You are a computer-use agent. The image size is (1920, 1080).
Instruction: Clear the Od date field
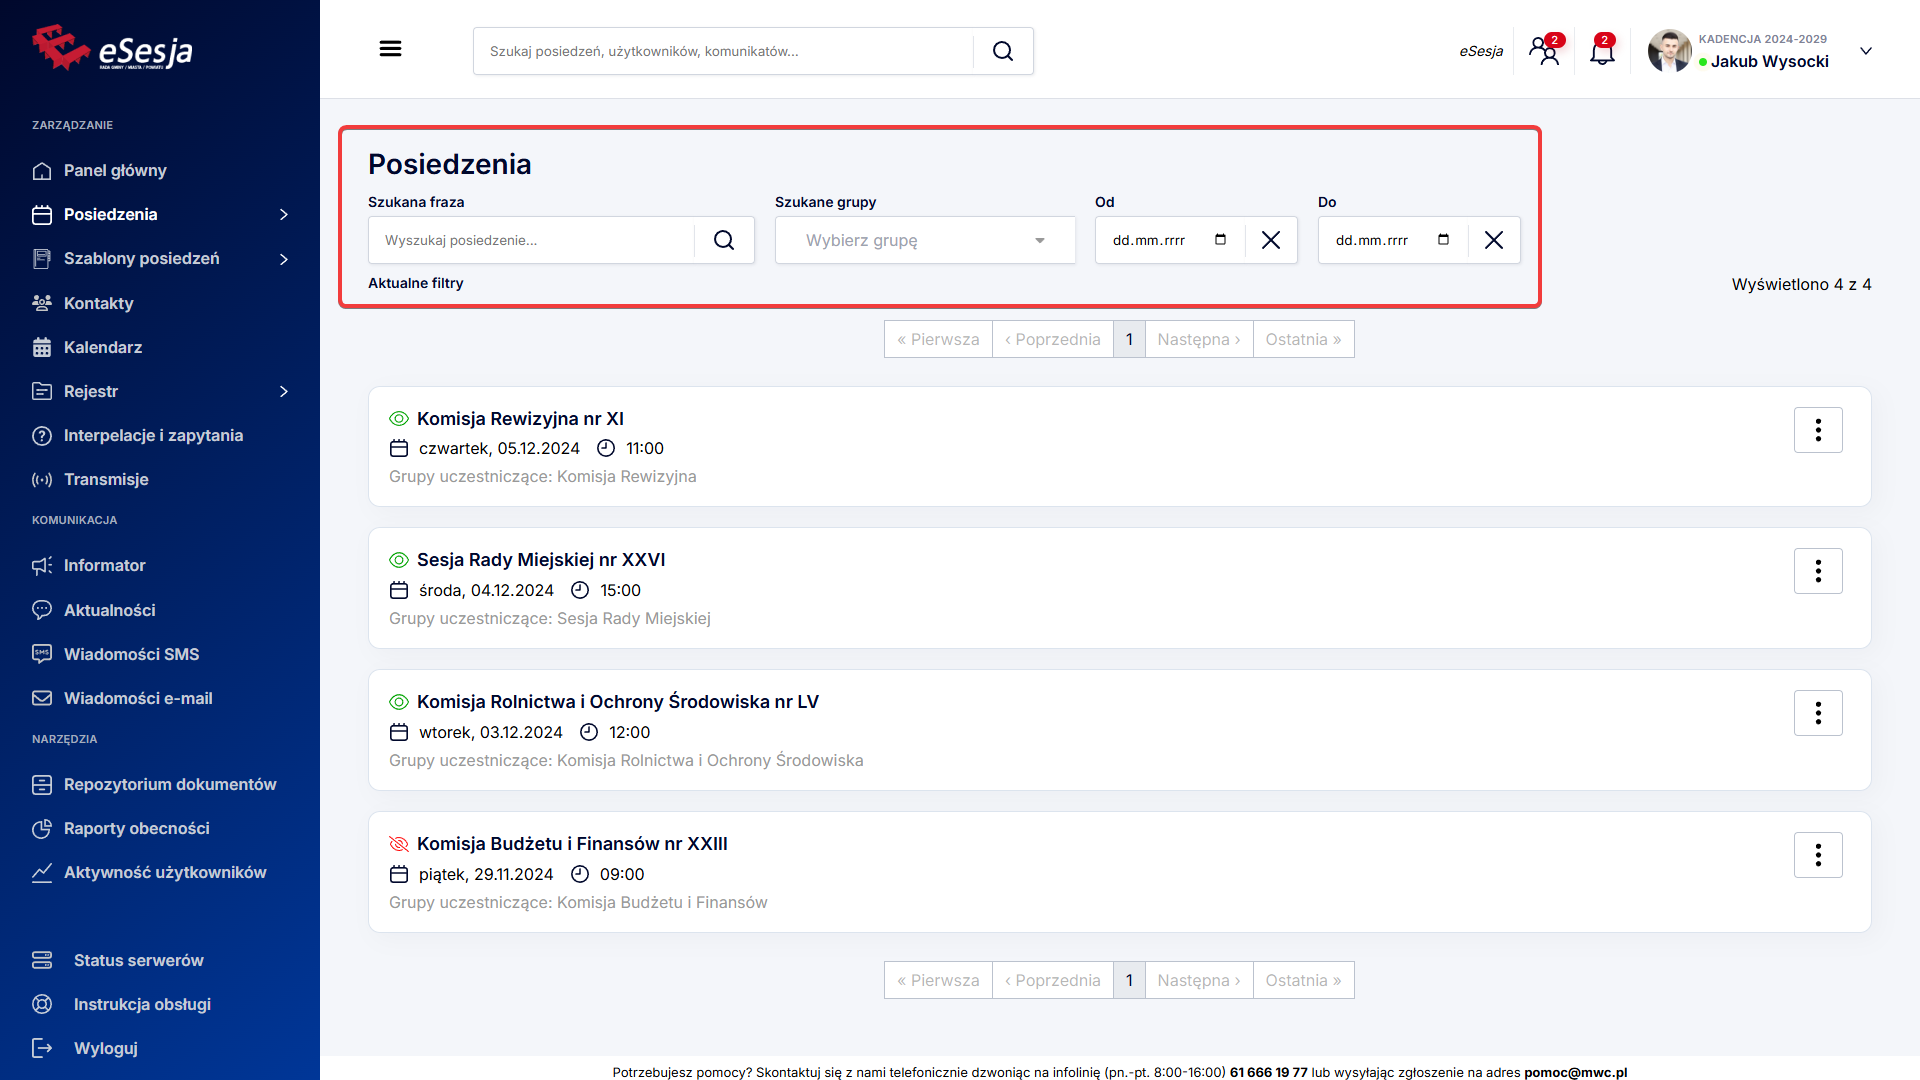tap(1271, 240)
